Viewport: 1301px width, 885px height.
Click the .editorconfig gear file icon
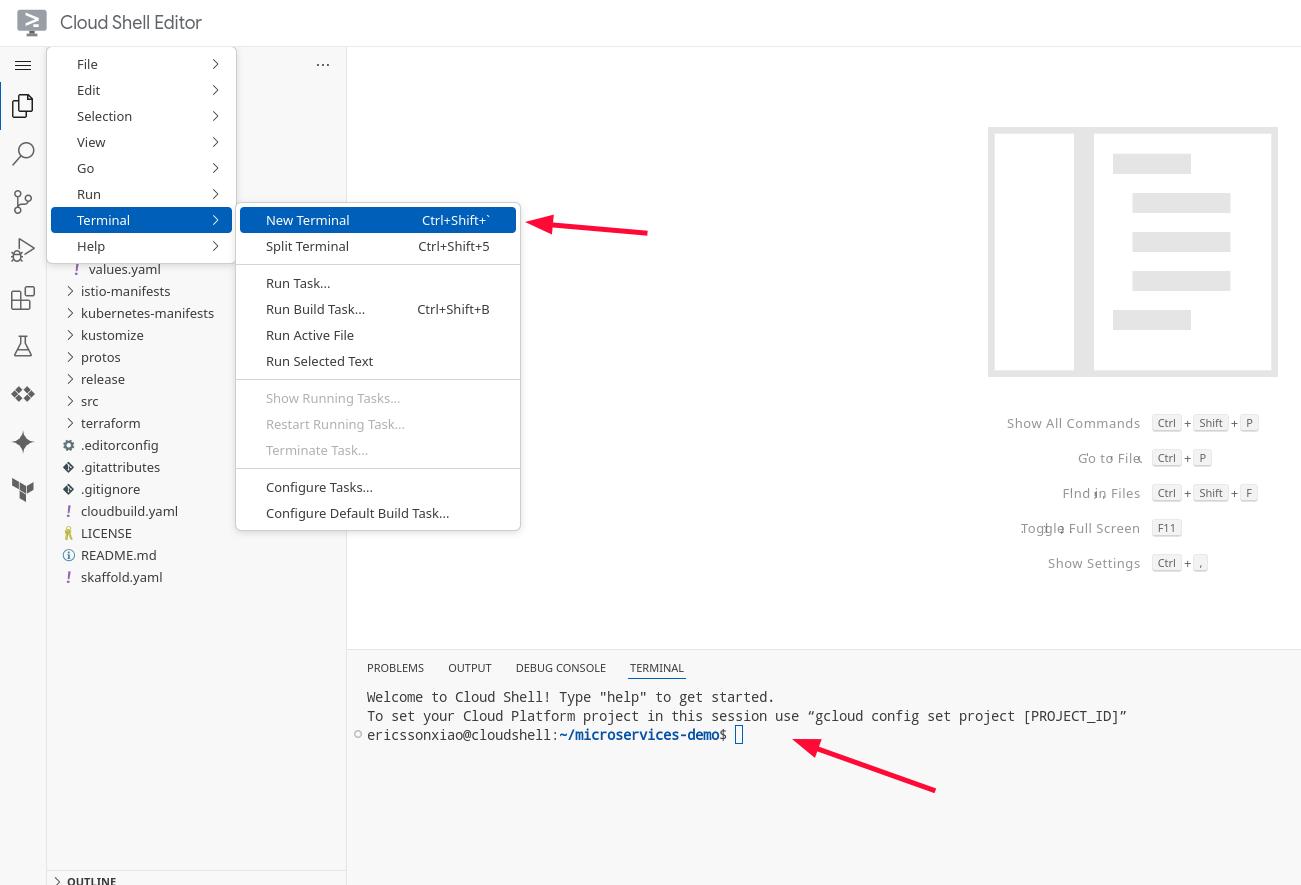coord(69,445)
